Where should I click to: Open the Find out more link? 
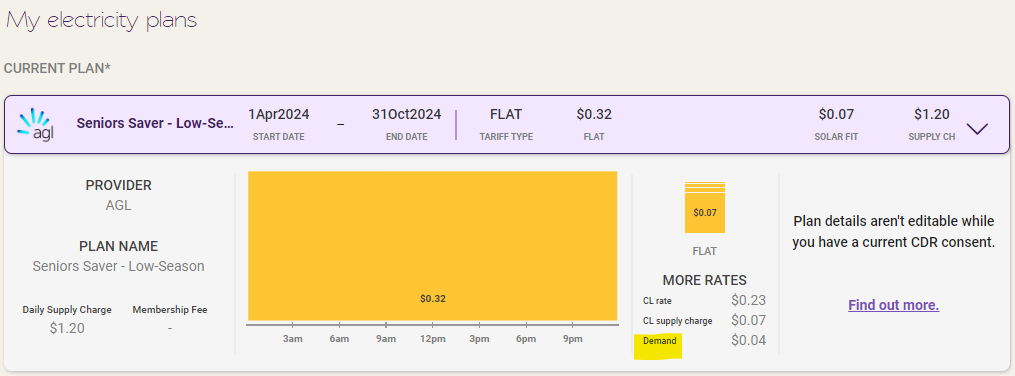pyautogui.click(x=893, y=305)
